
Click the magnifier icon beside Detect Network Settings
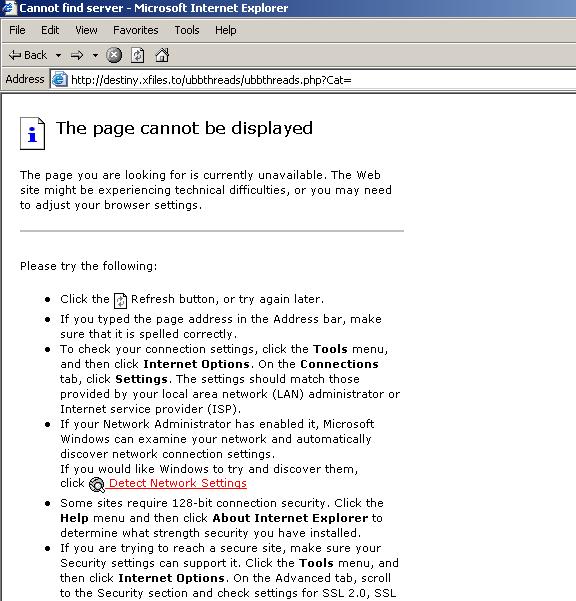[x=97, y=484]
